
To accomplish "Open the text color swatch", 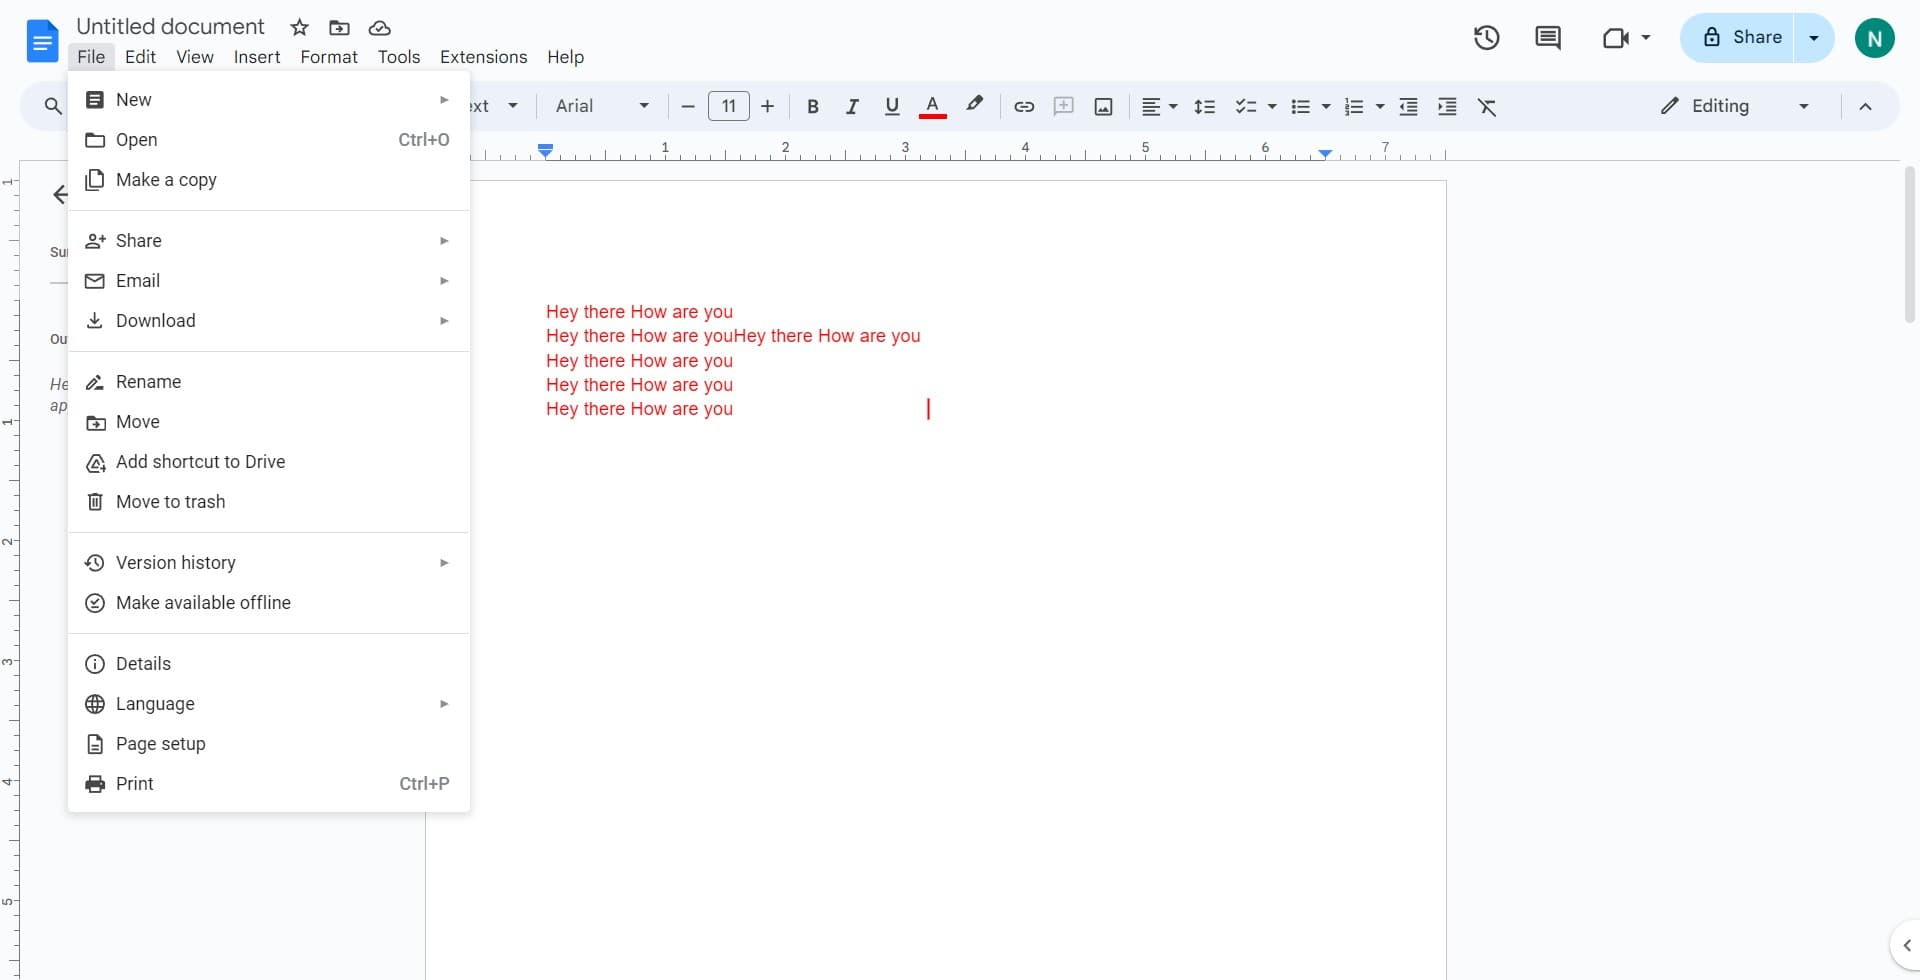I will tap(932, 106).
